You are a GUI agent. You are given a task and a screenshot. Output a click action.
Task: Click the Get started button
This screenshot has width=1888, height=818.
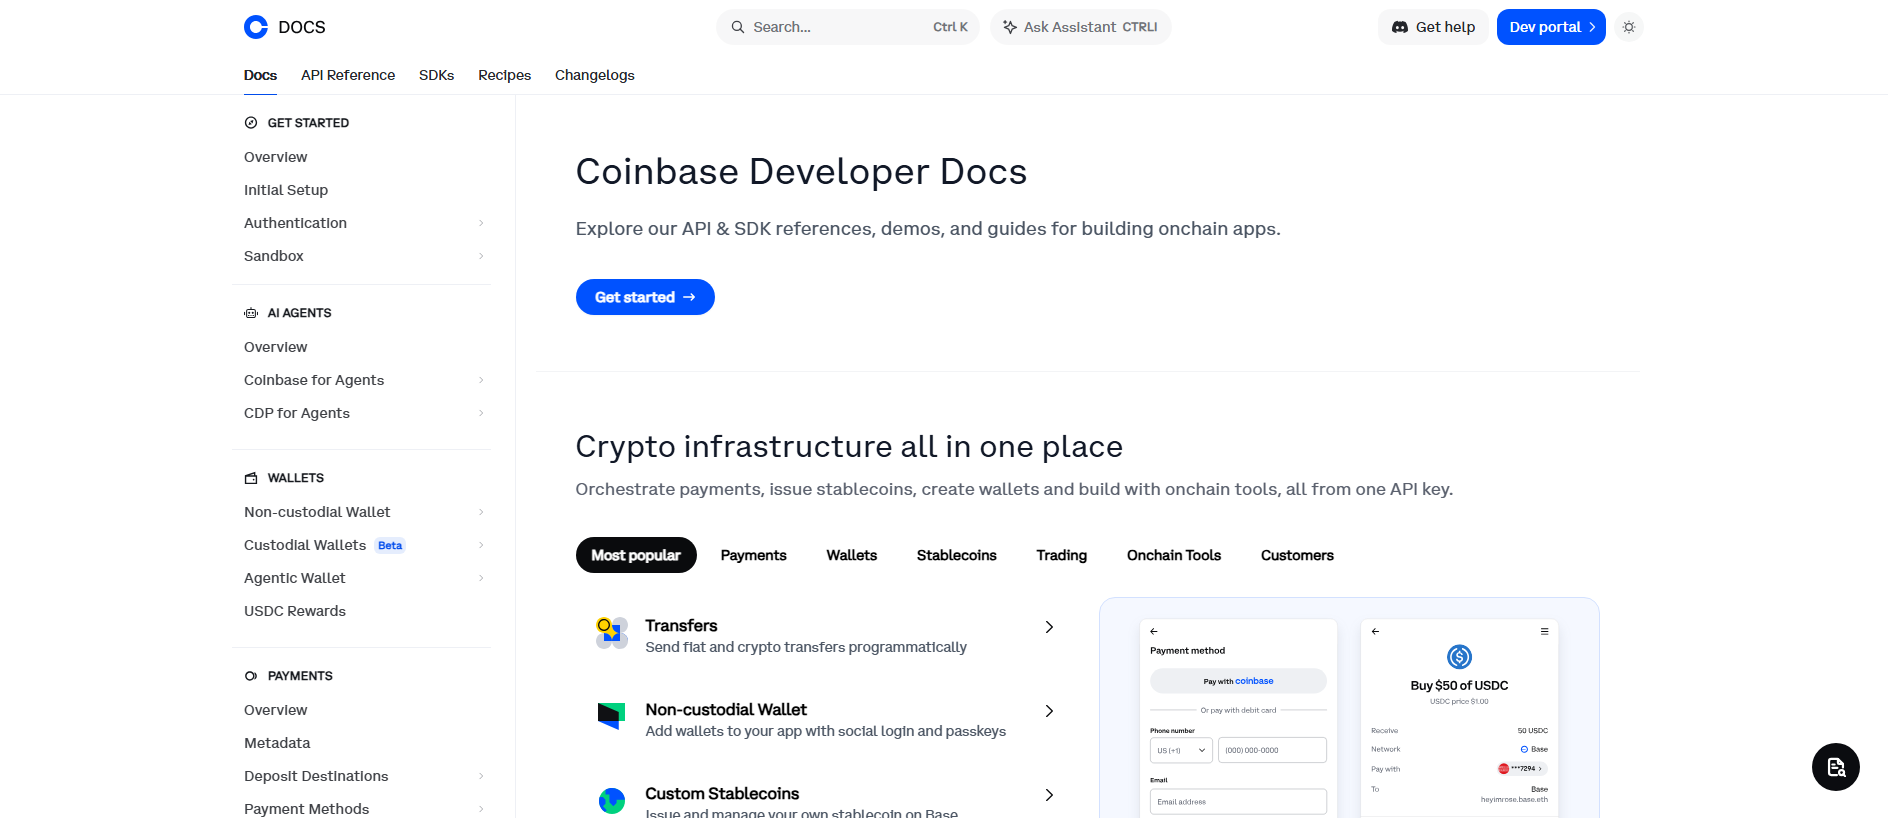pyautogui.click(x=645, y=297)
